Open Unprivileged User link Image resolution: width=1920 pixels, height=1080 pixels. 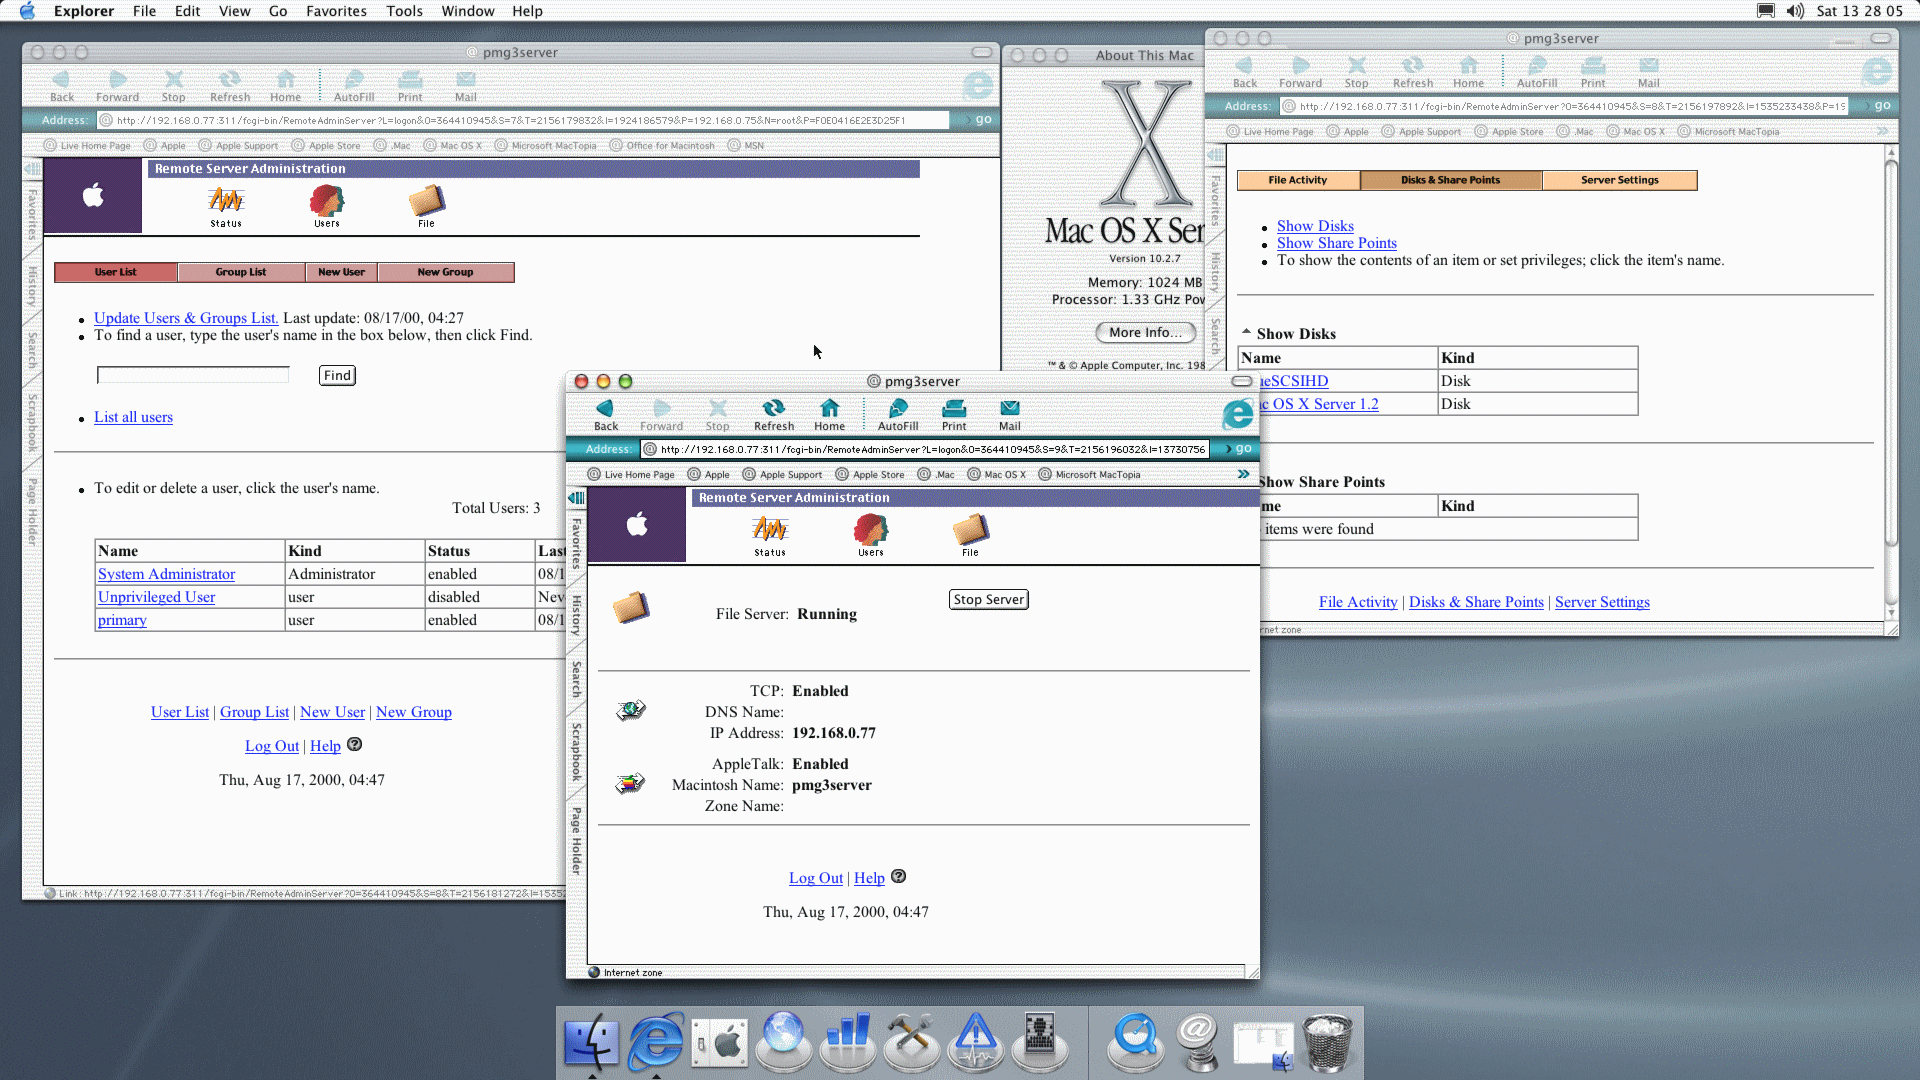[156, 597]
